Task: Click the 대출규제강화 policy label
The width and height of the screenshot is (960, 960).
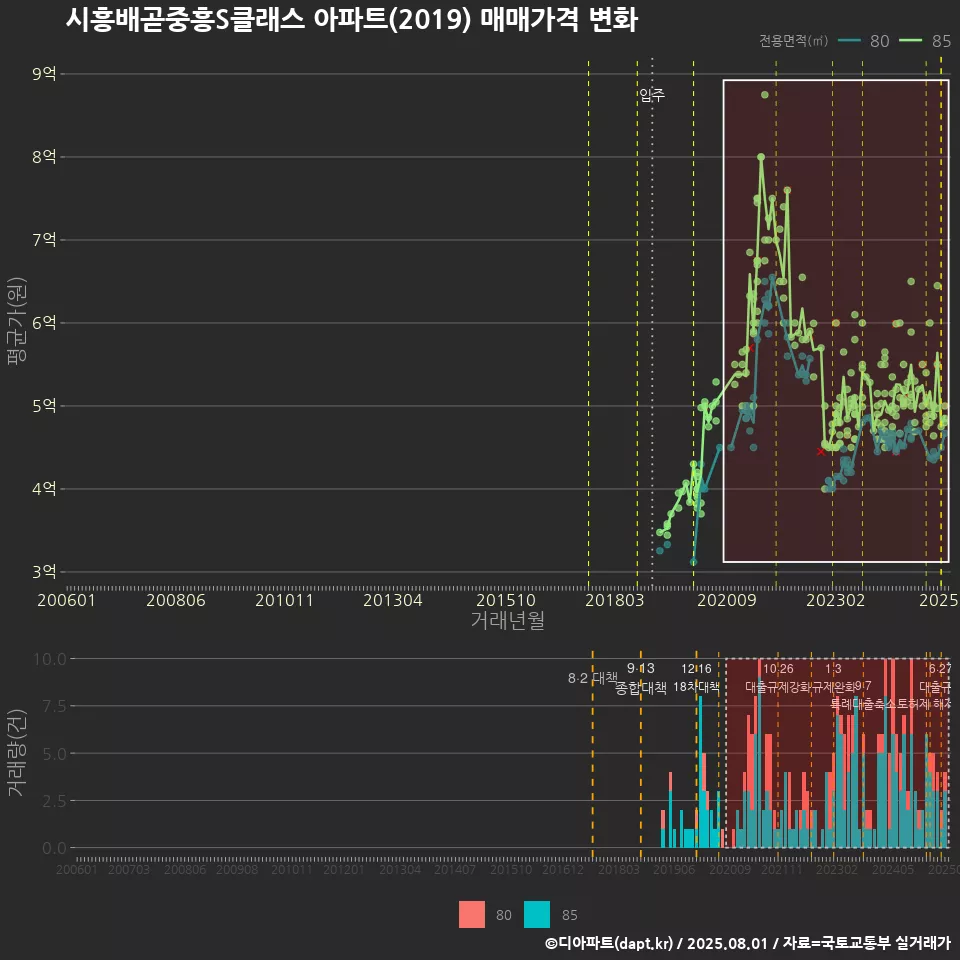Action: coord(778,687)
